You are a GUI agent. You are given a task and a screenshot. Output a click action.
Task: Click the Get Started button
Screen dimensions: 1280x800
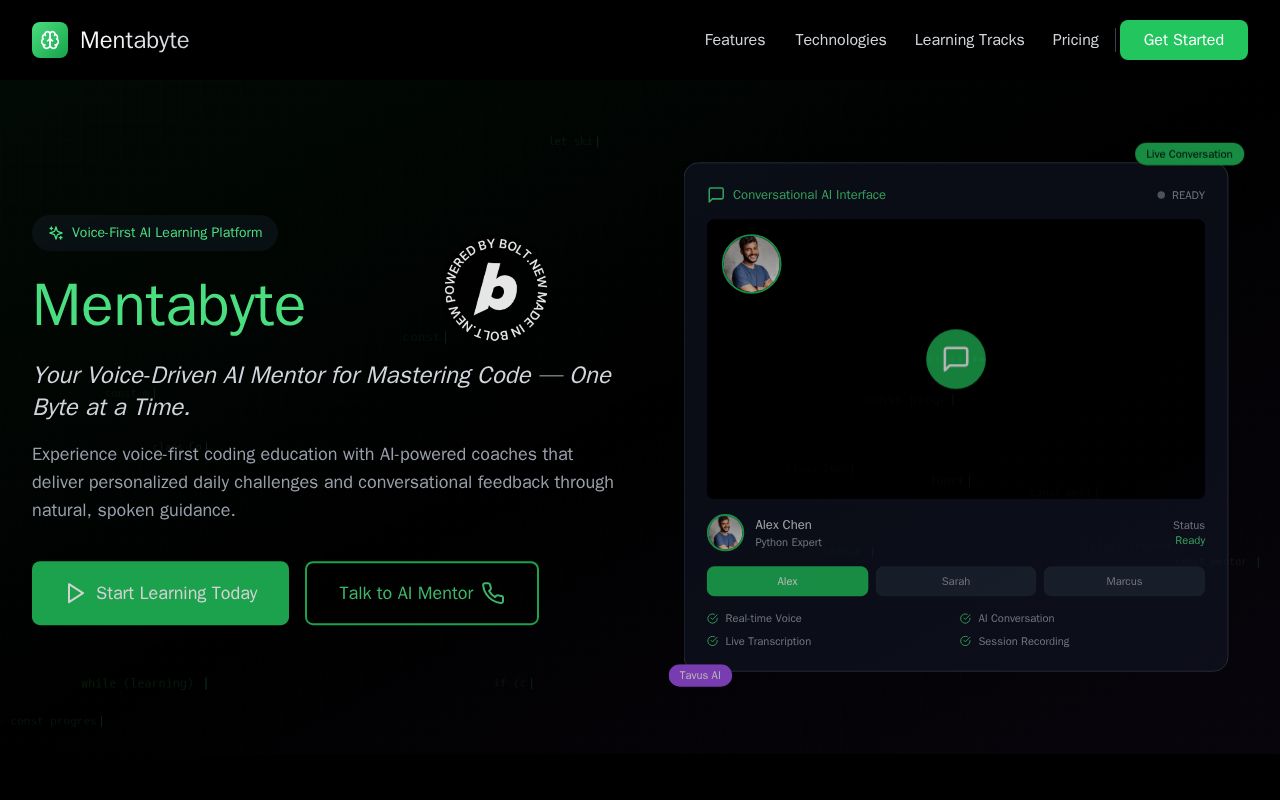point(1184,40)
